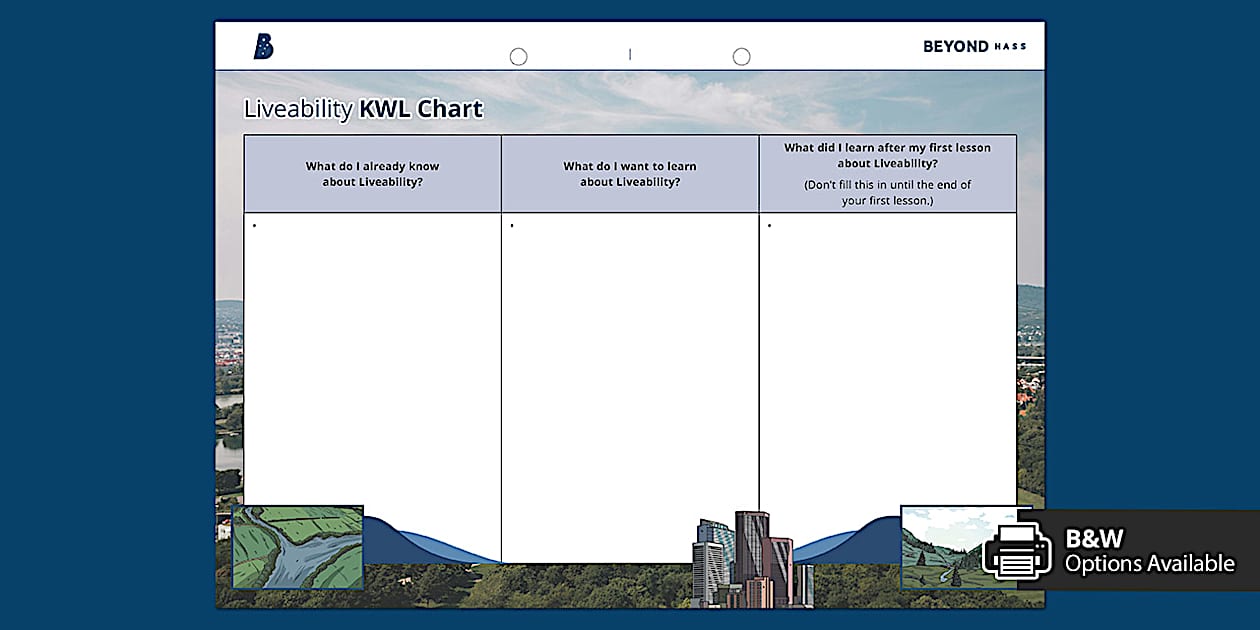Click the center fold mark at page top
This screenshot has height=630, width=1260.
[x=630, y=55]
